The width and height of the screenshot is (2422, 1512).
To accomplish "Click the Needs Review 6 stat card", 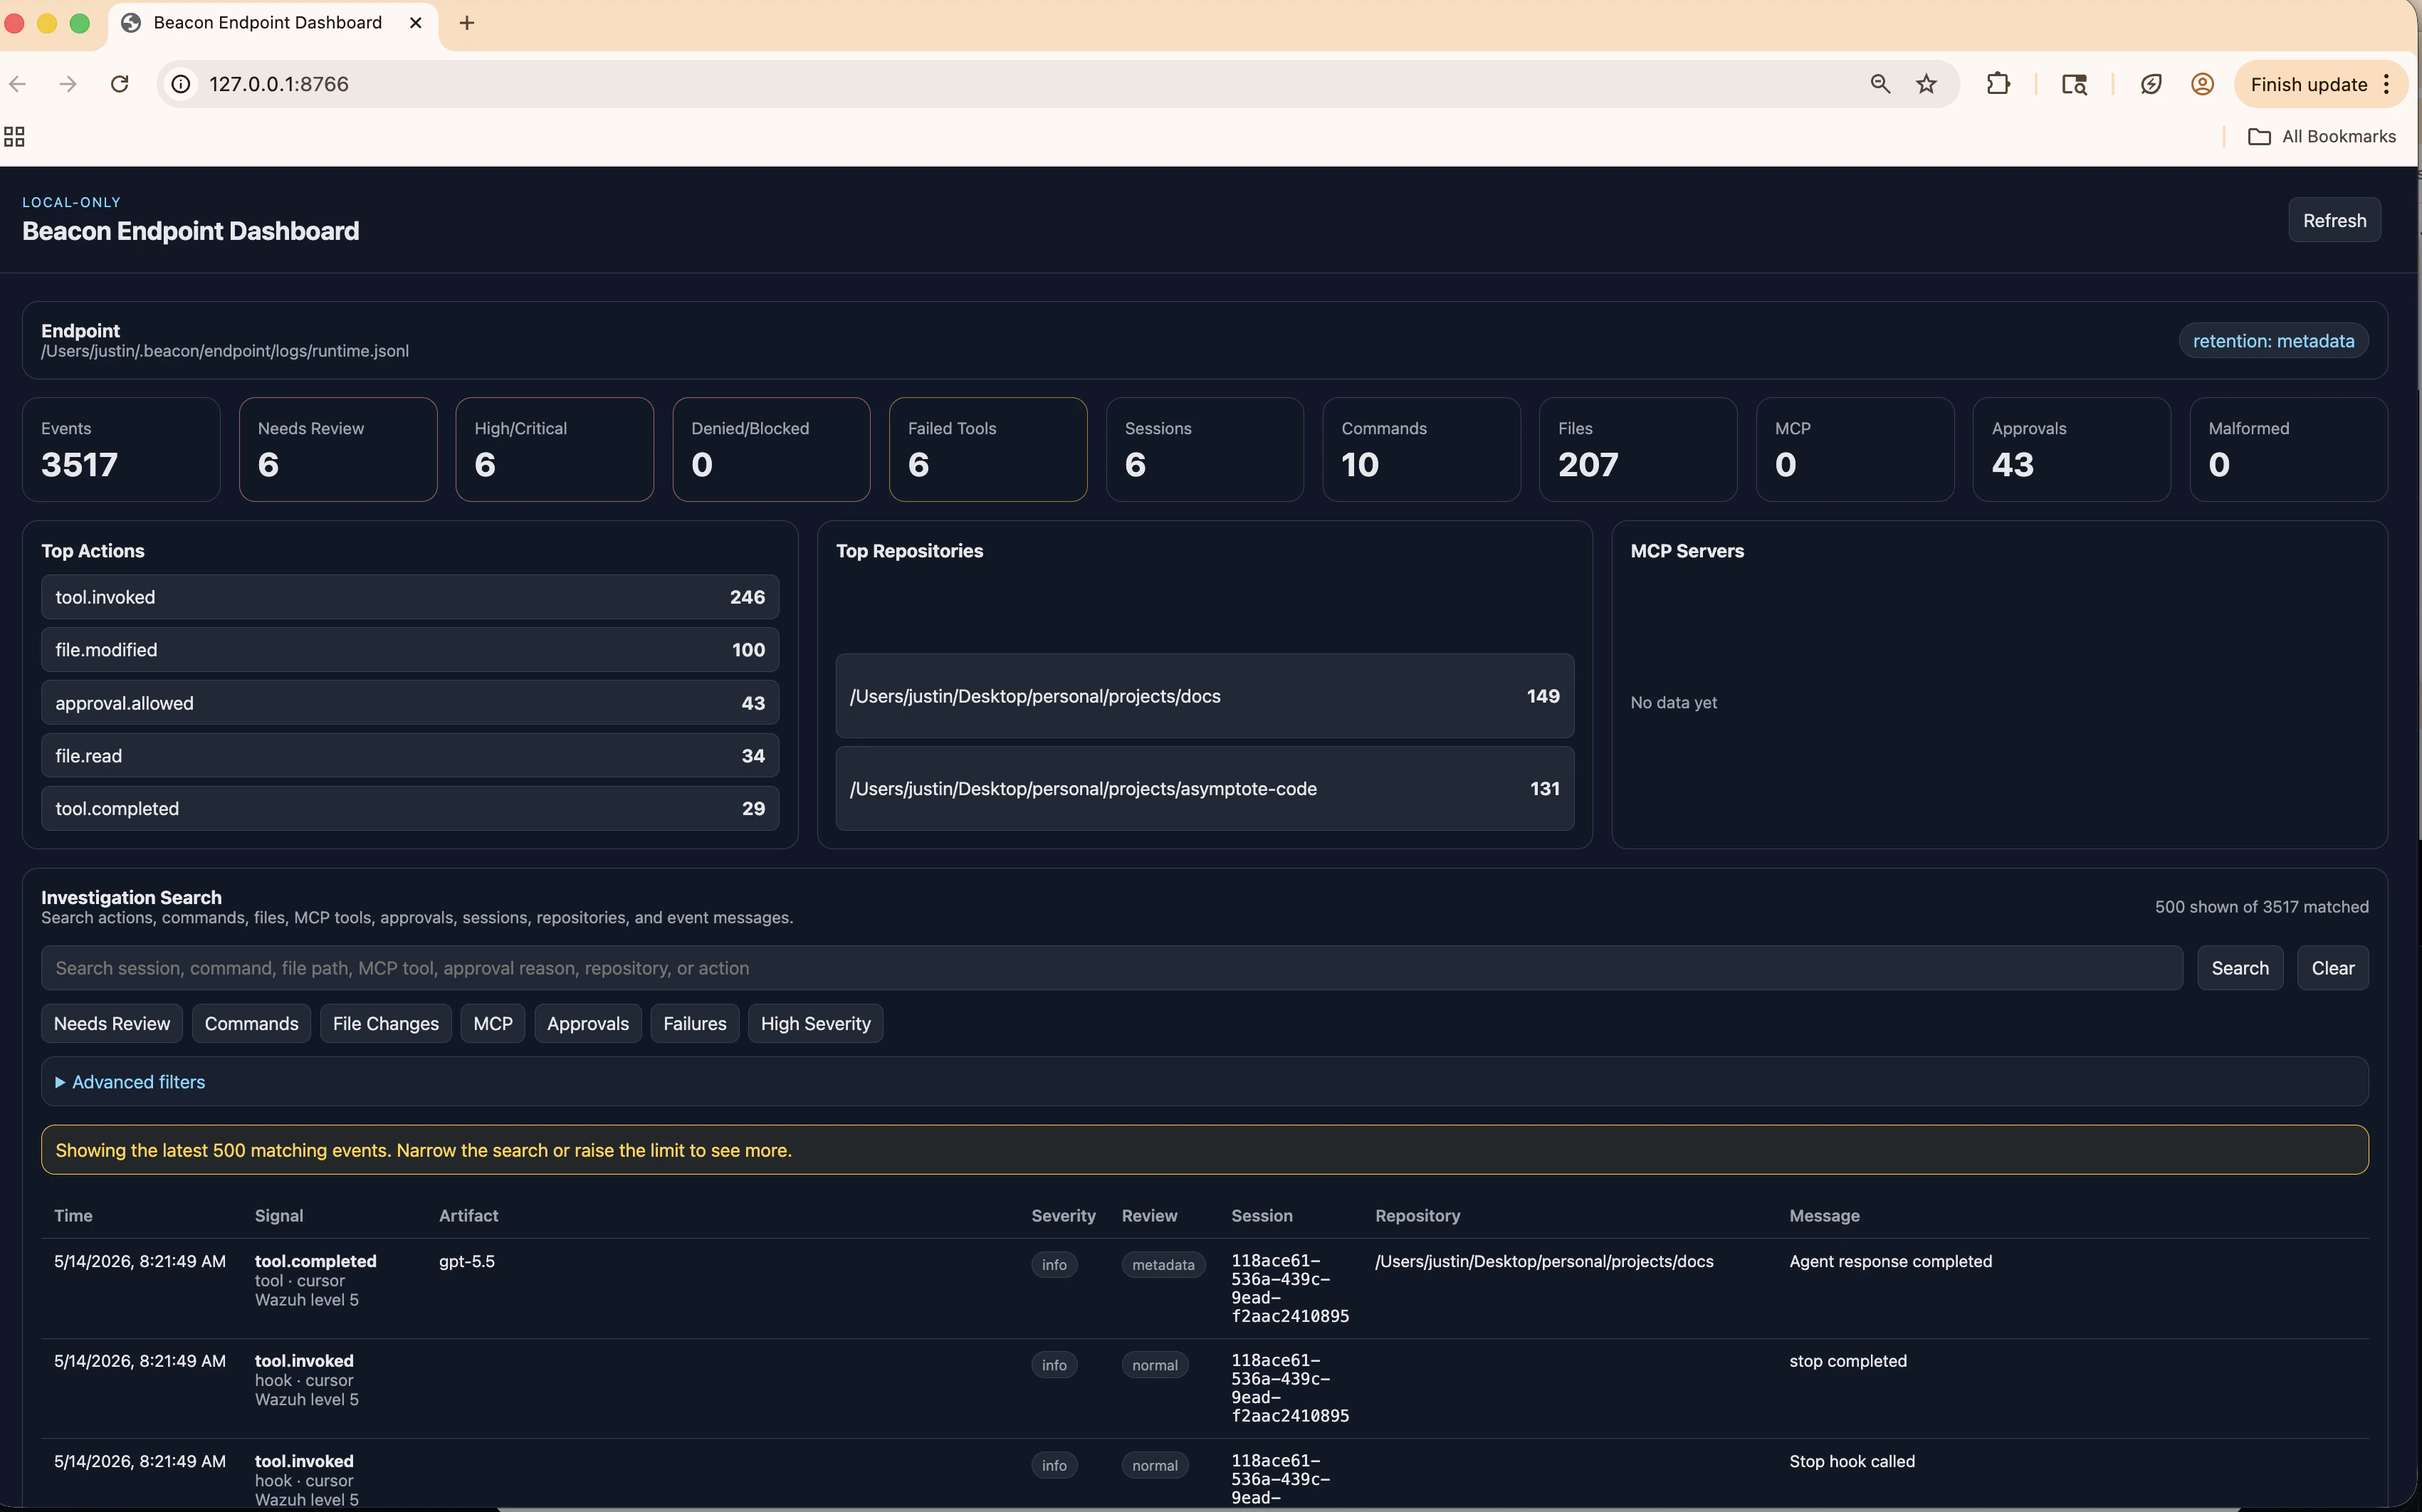I will [338, 450].
